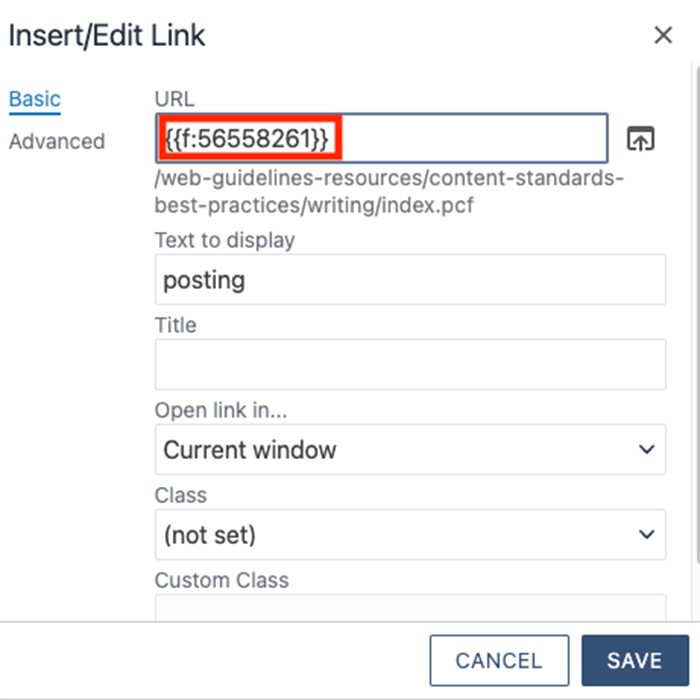Click the Custom Class input field
The image size is (700, 700).
[x=410, y=607]
